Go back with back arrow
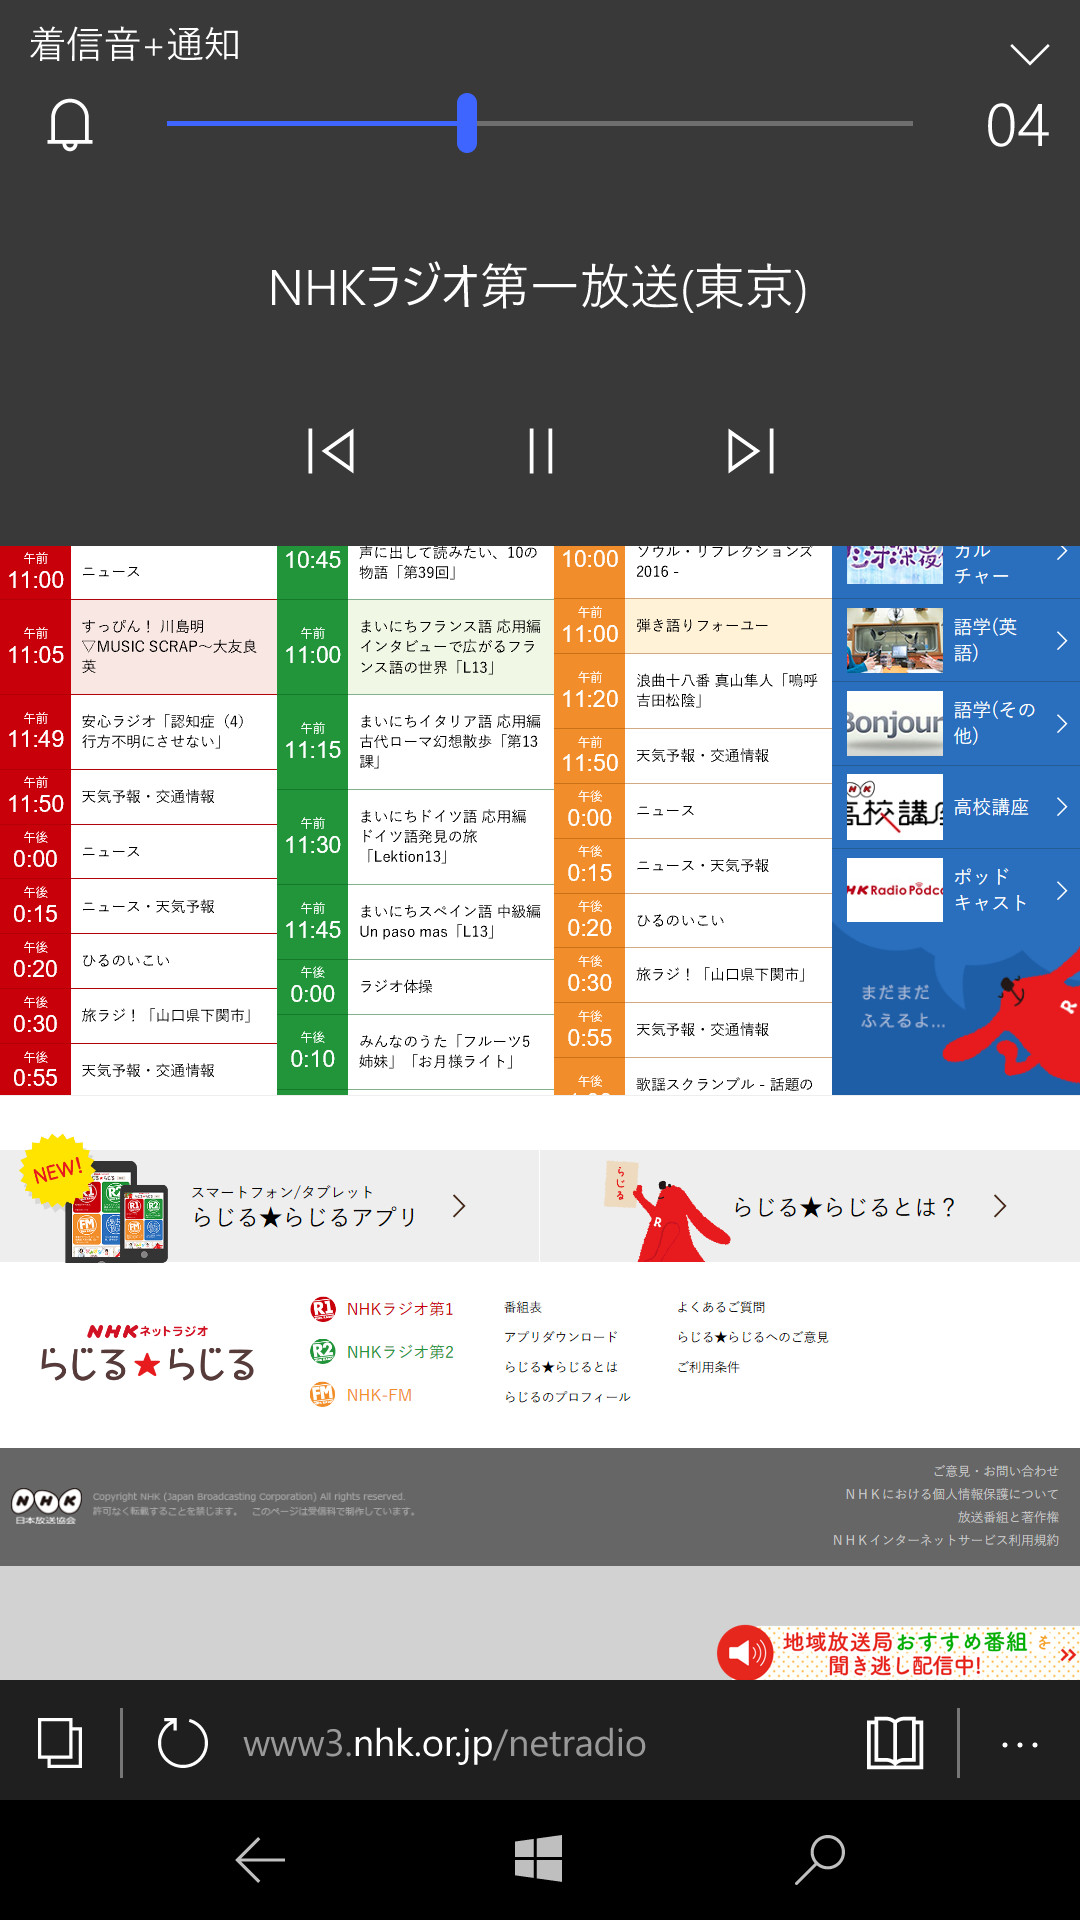This screenshot has width=1080, height=1920. click(x=260, y=1860)
